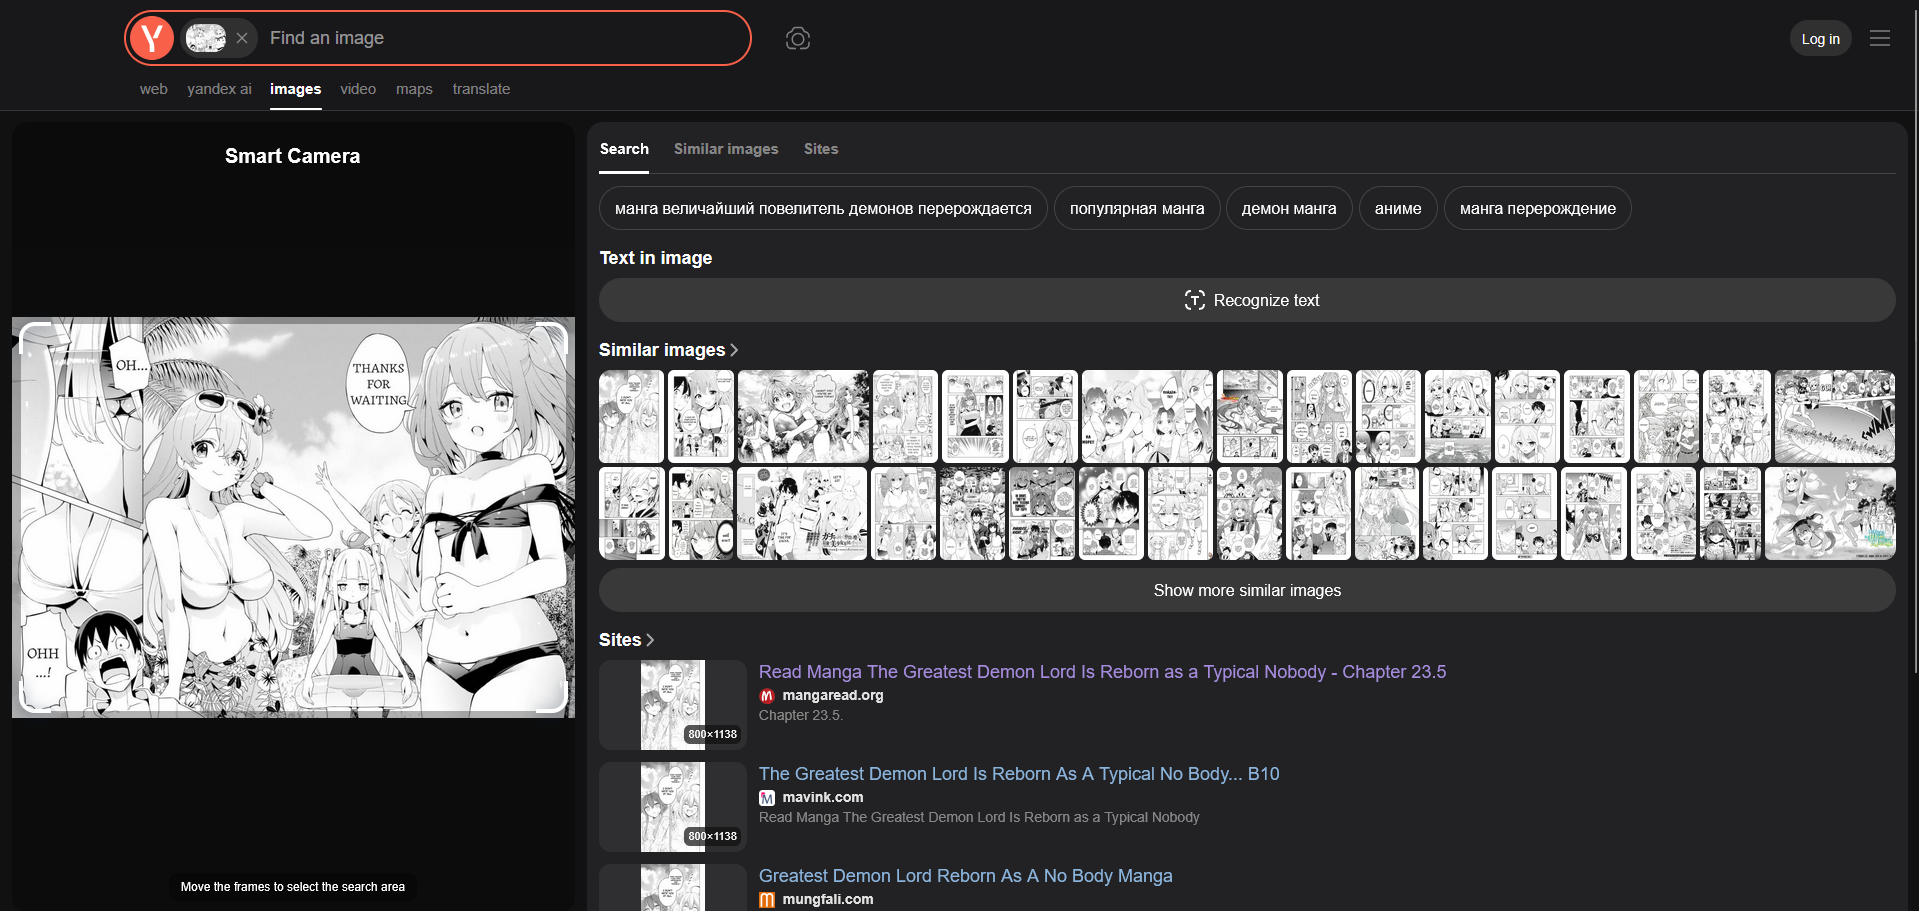Open the first similar image in bottom row
Screen dimensions: 1919x911
(x=632, y=513)
